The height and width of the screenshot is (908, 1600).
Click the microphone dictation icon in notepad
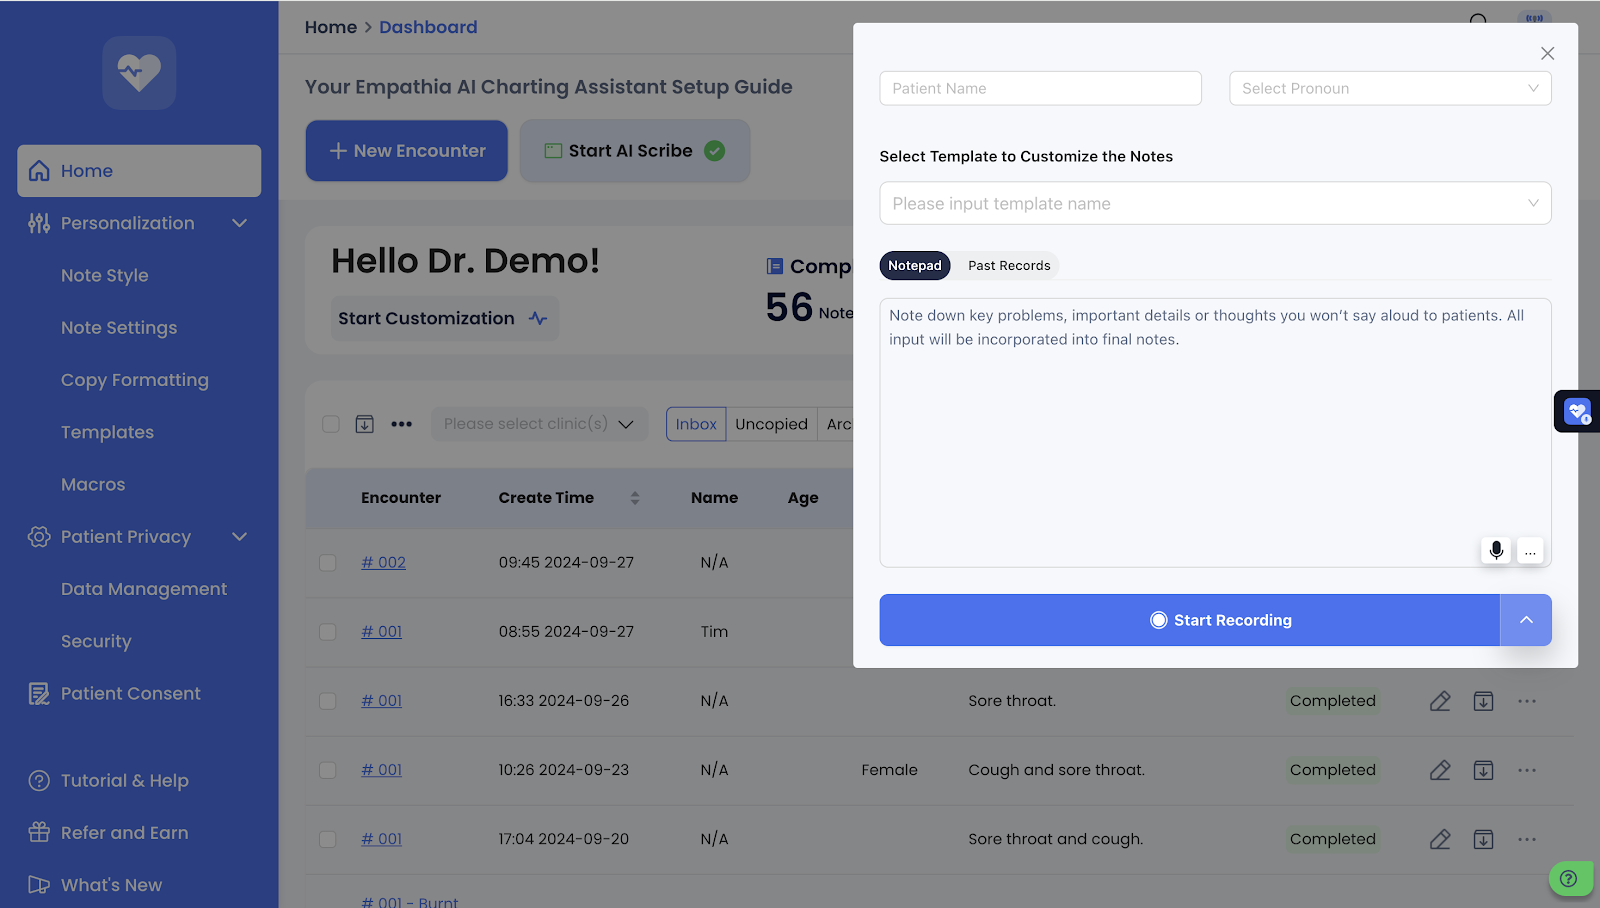[x=1496, y=551]
